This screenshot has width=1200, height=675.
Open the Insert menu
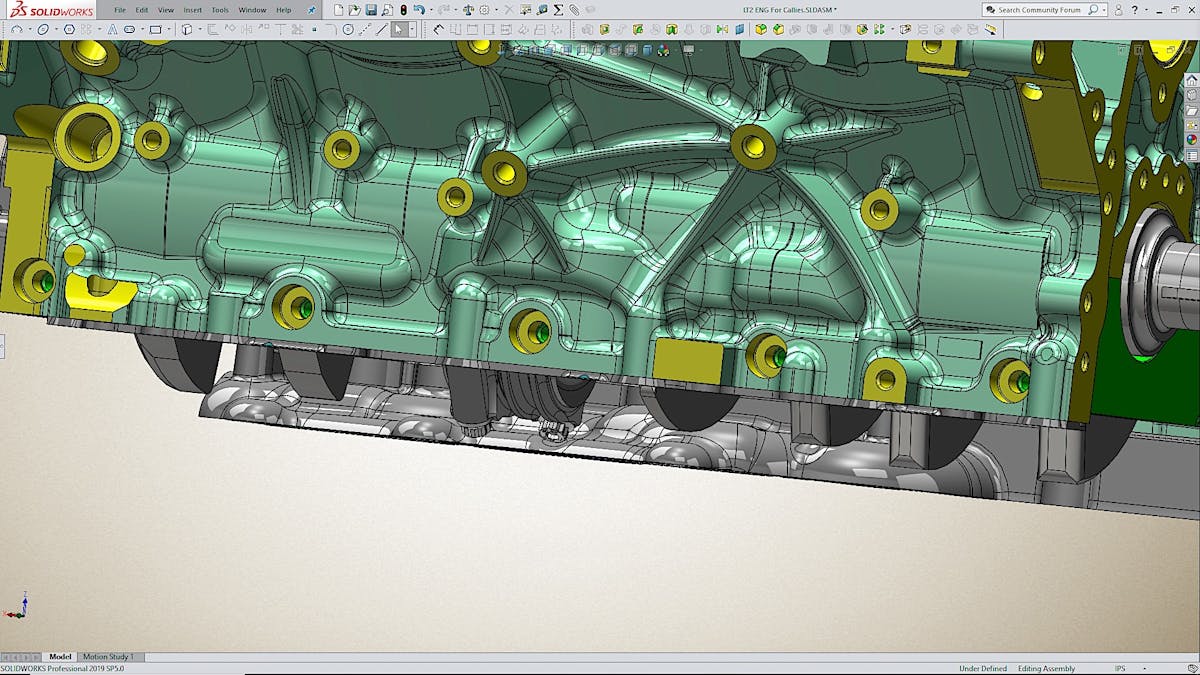click(x=192, y=10)
